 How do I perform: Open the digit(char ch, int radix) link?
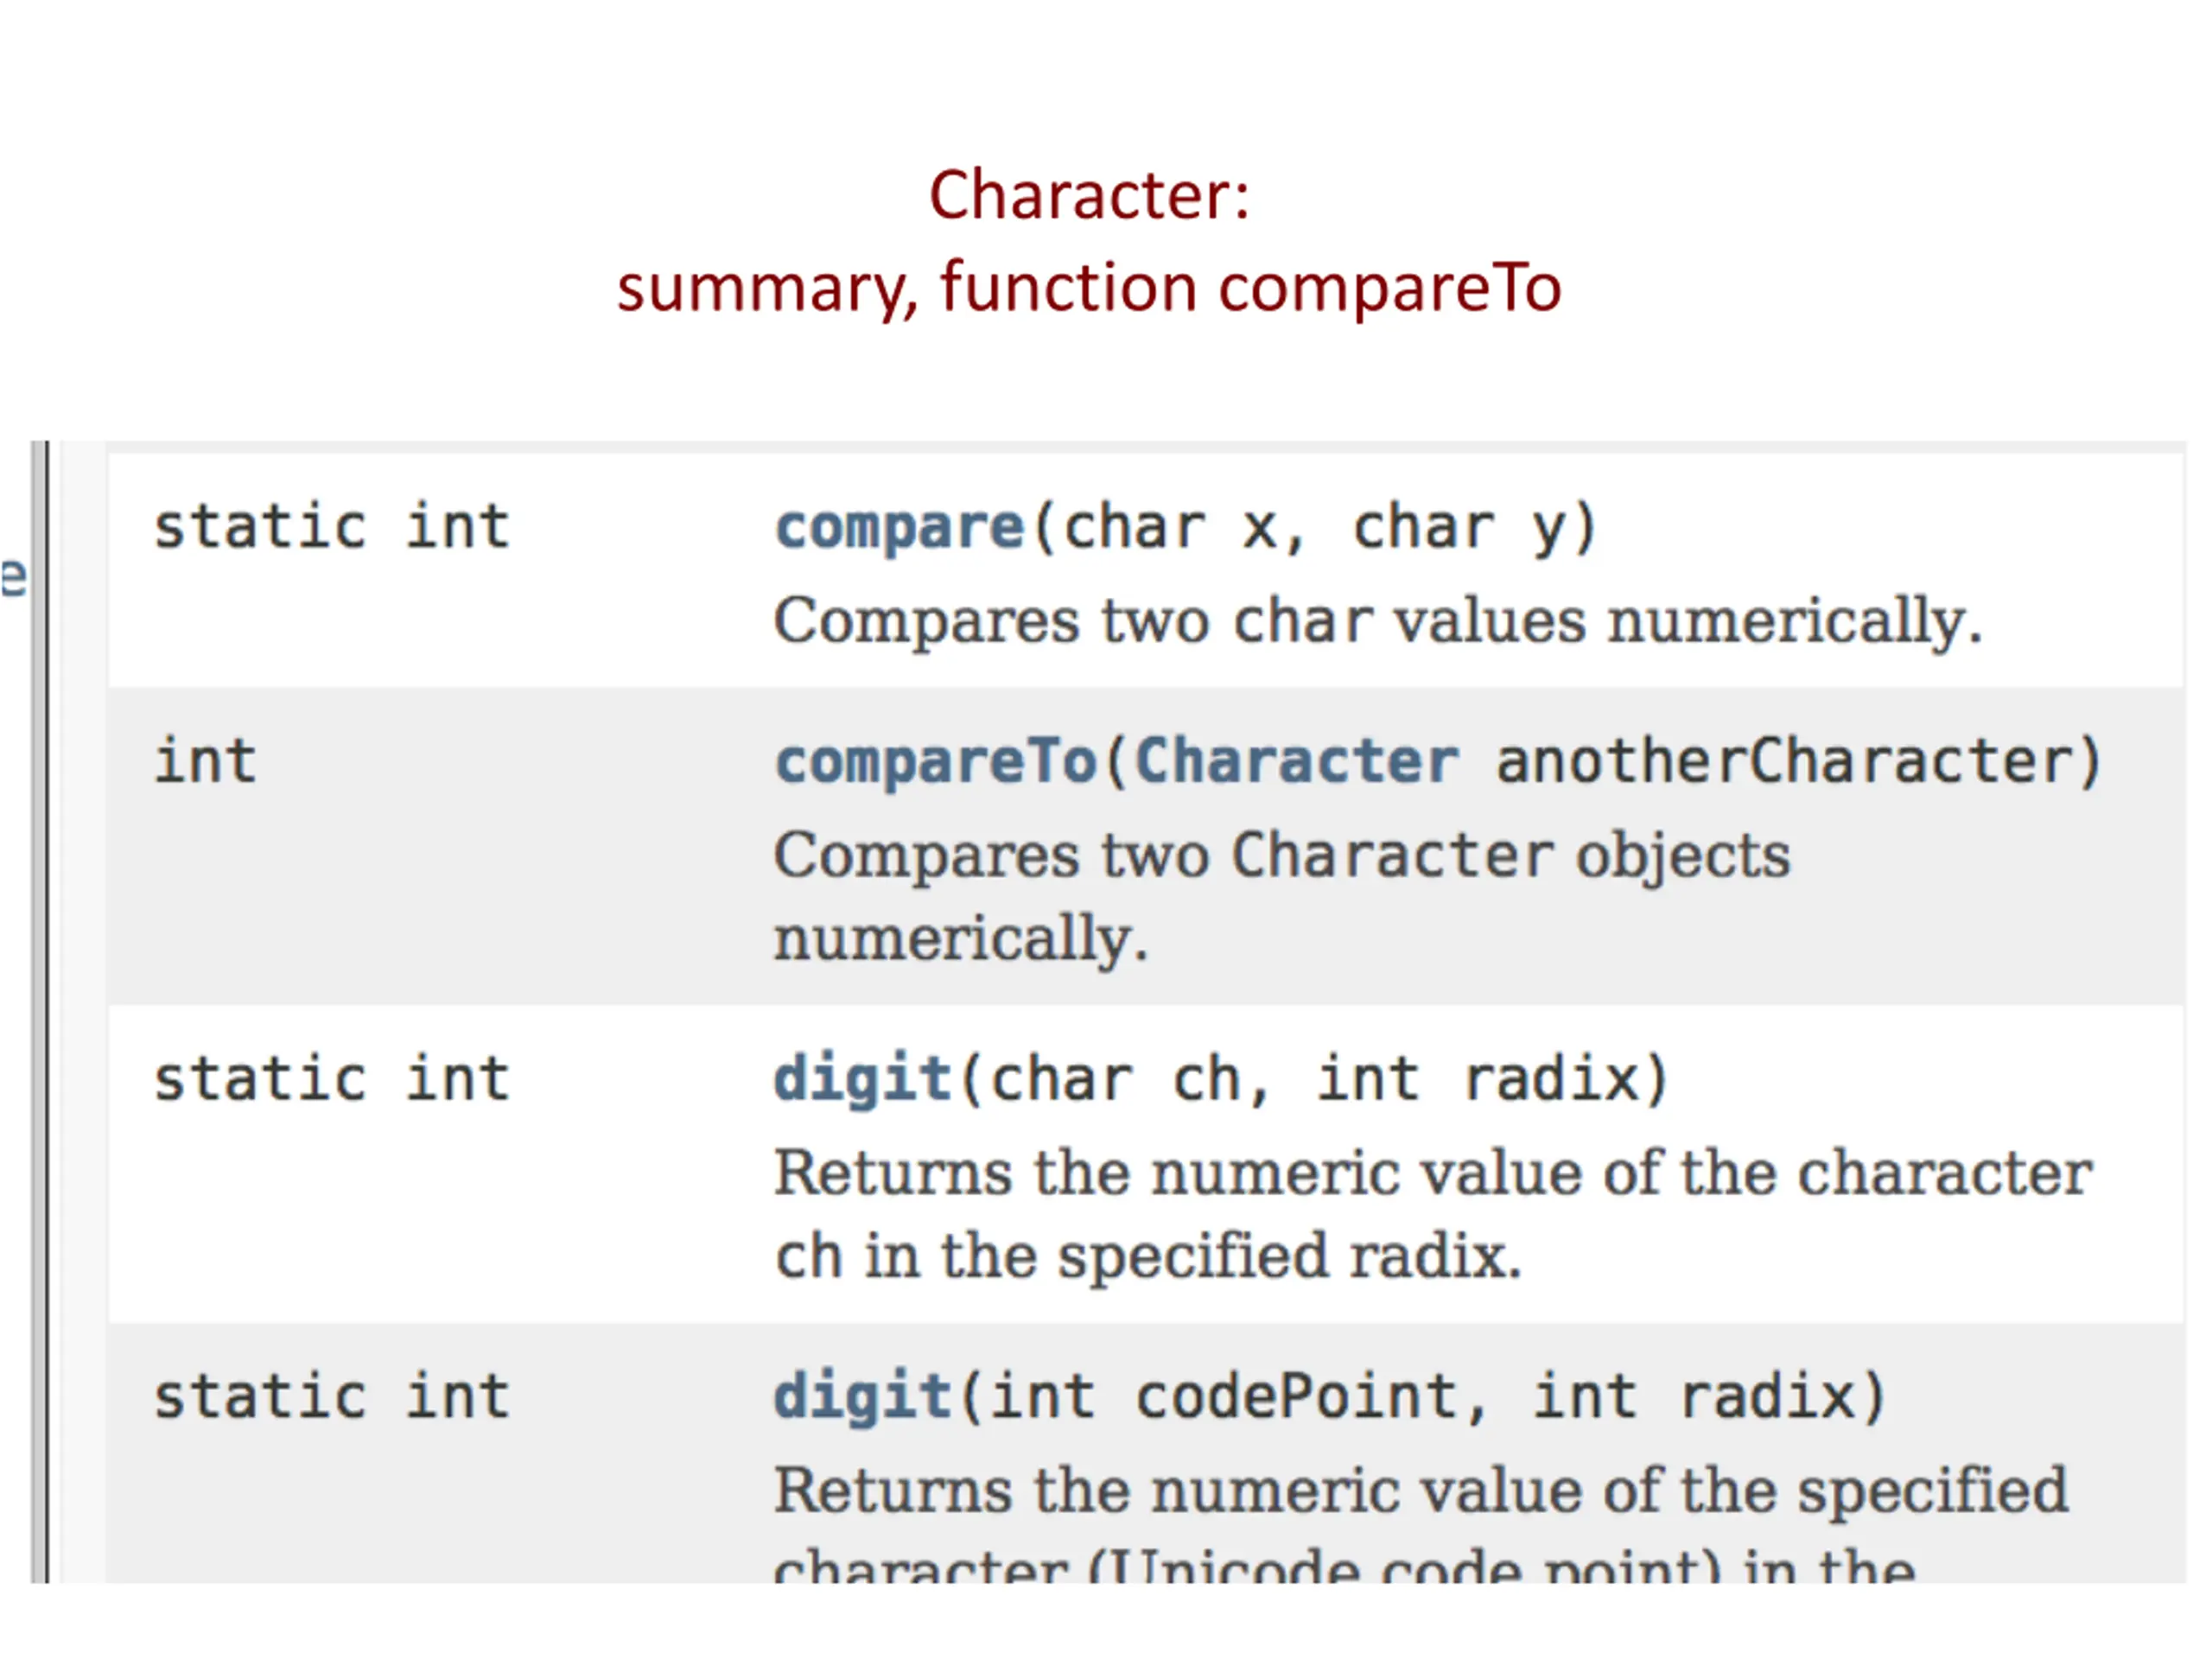[862, 1080]
